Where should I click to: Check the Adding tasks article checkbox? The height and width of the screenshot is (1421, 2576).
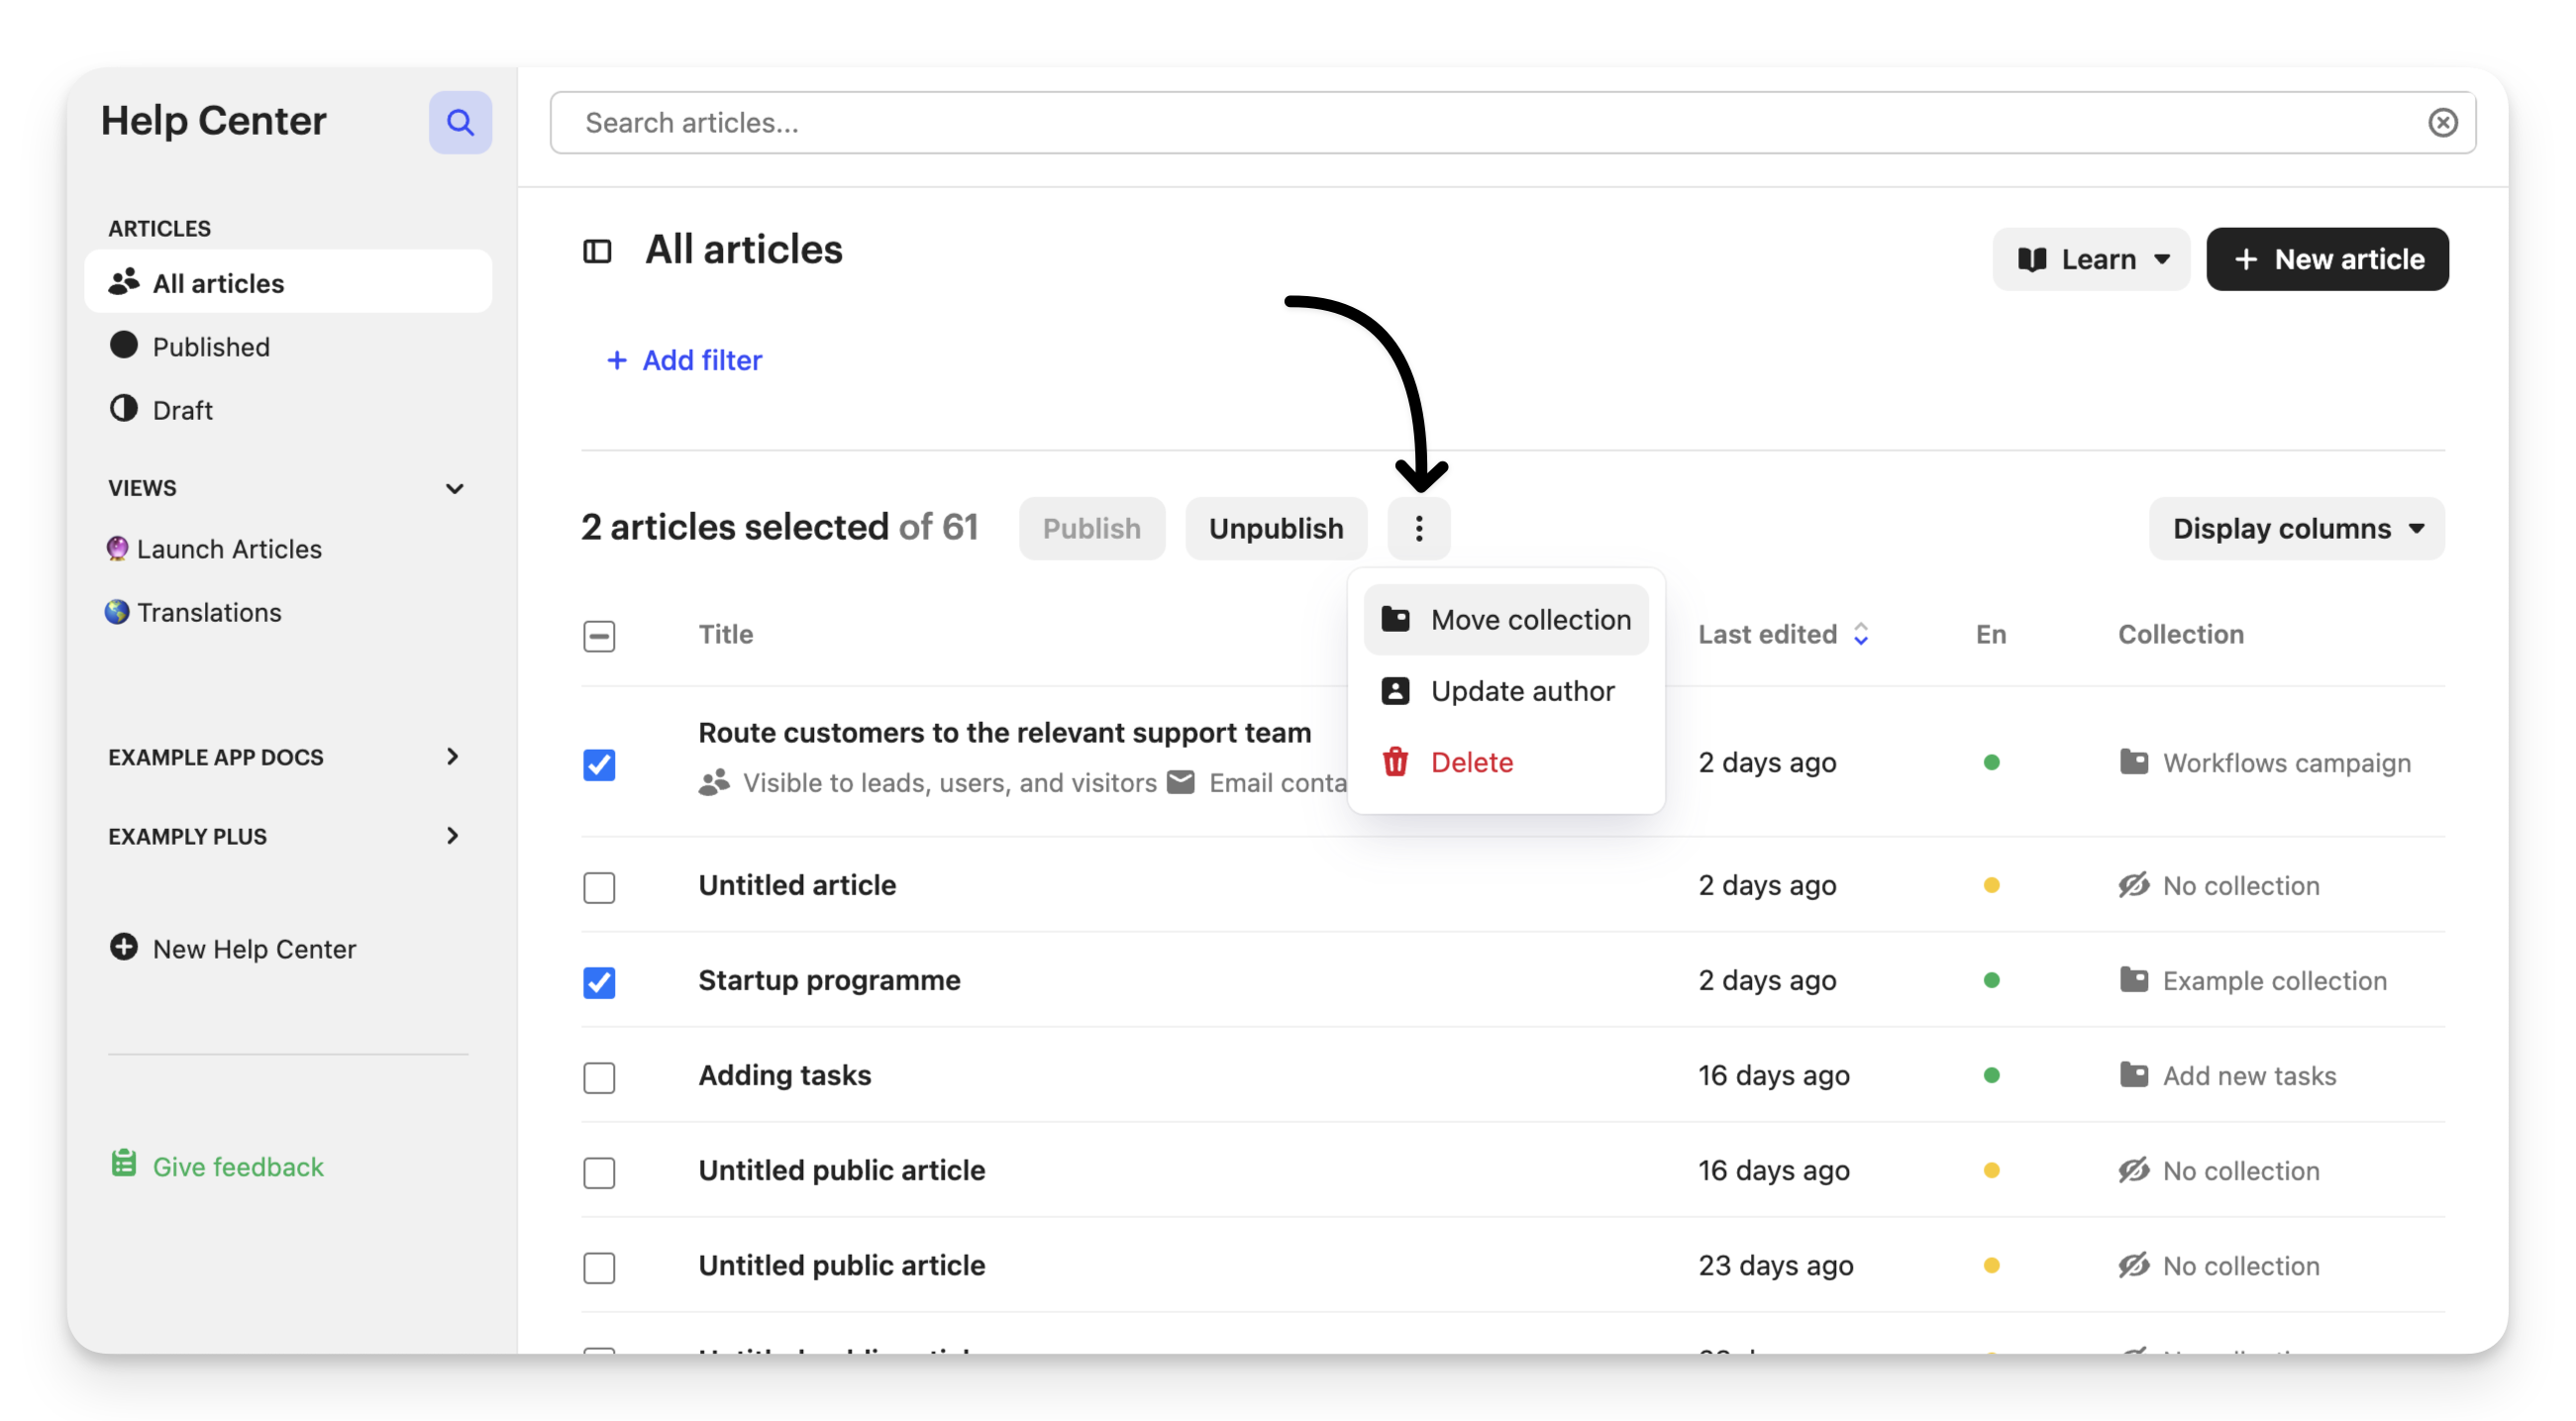pos(599,1077)
